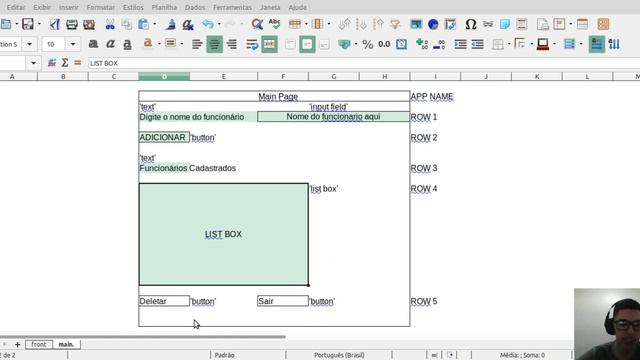Format cell as percent
Image resolution: width=640 pixels, height=360 pixels.
click(x=367, y=44)
